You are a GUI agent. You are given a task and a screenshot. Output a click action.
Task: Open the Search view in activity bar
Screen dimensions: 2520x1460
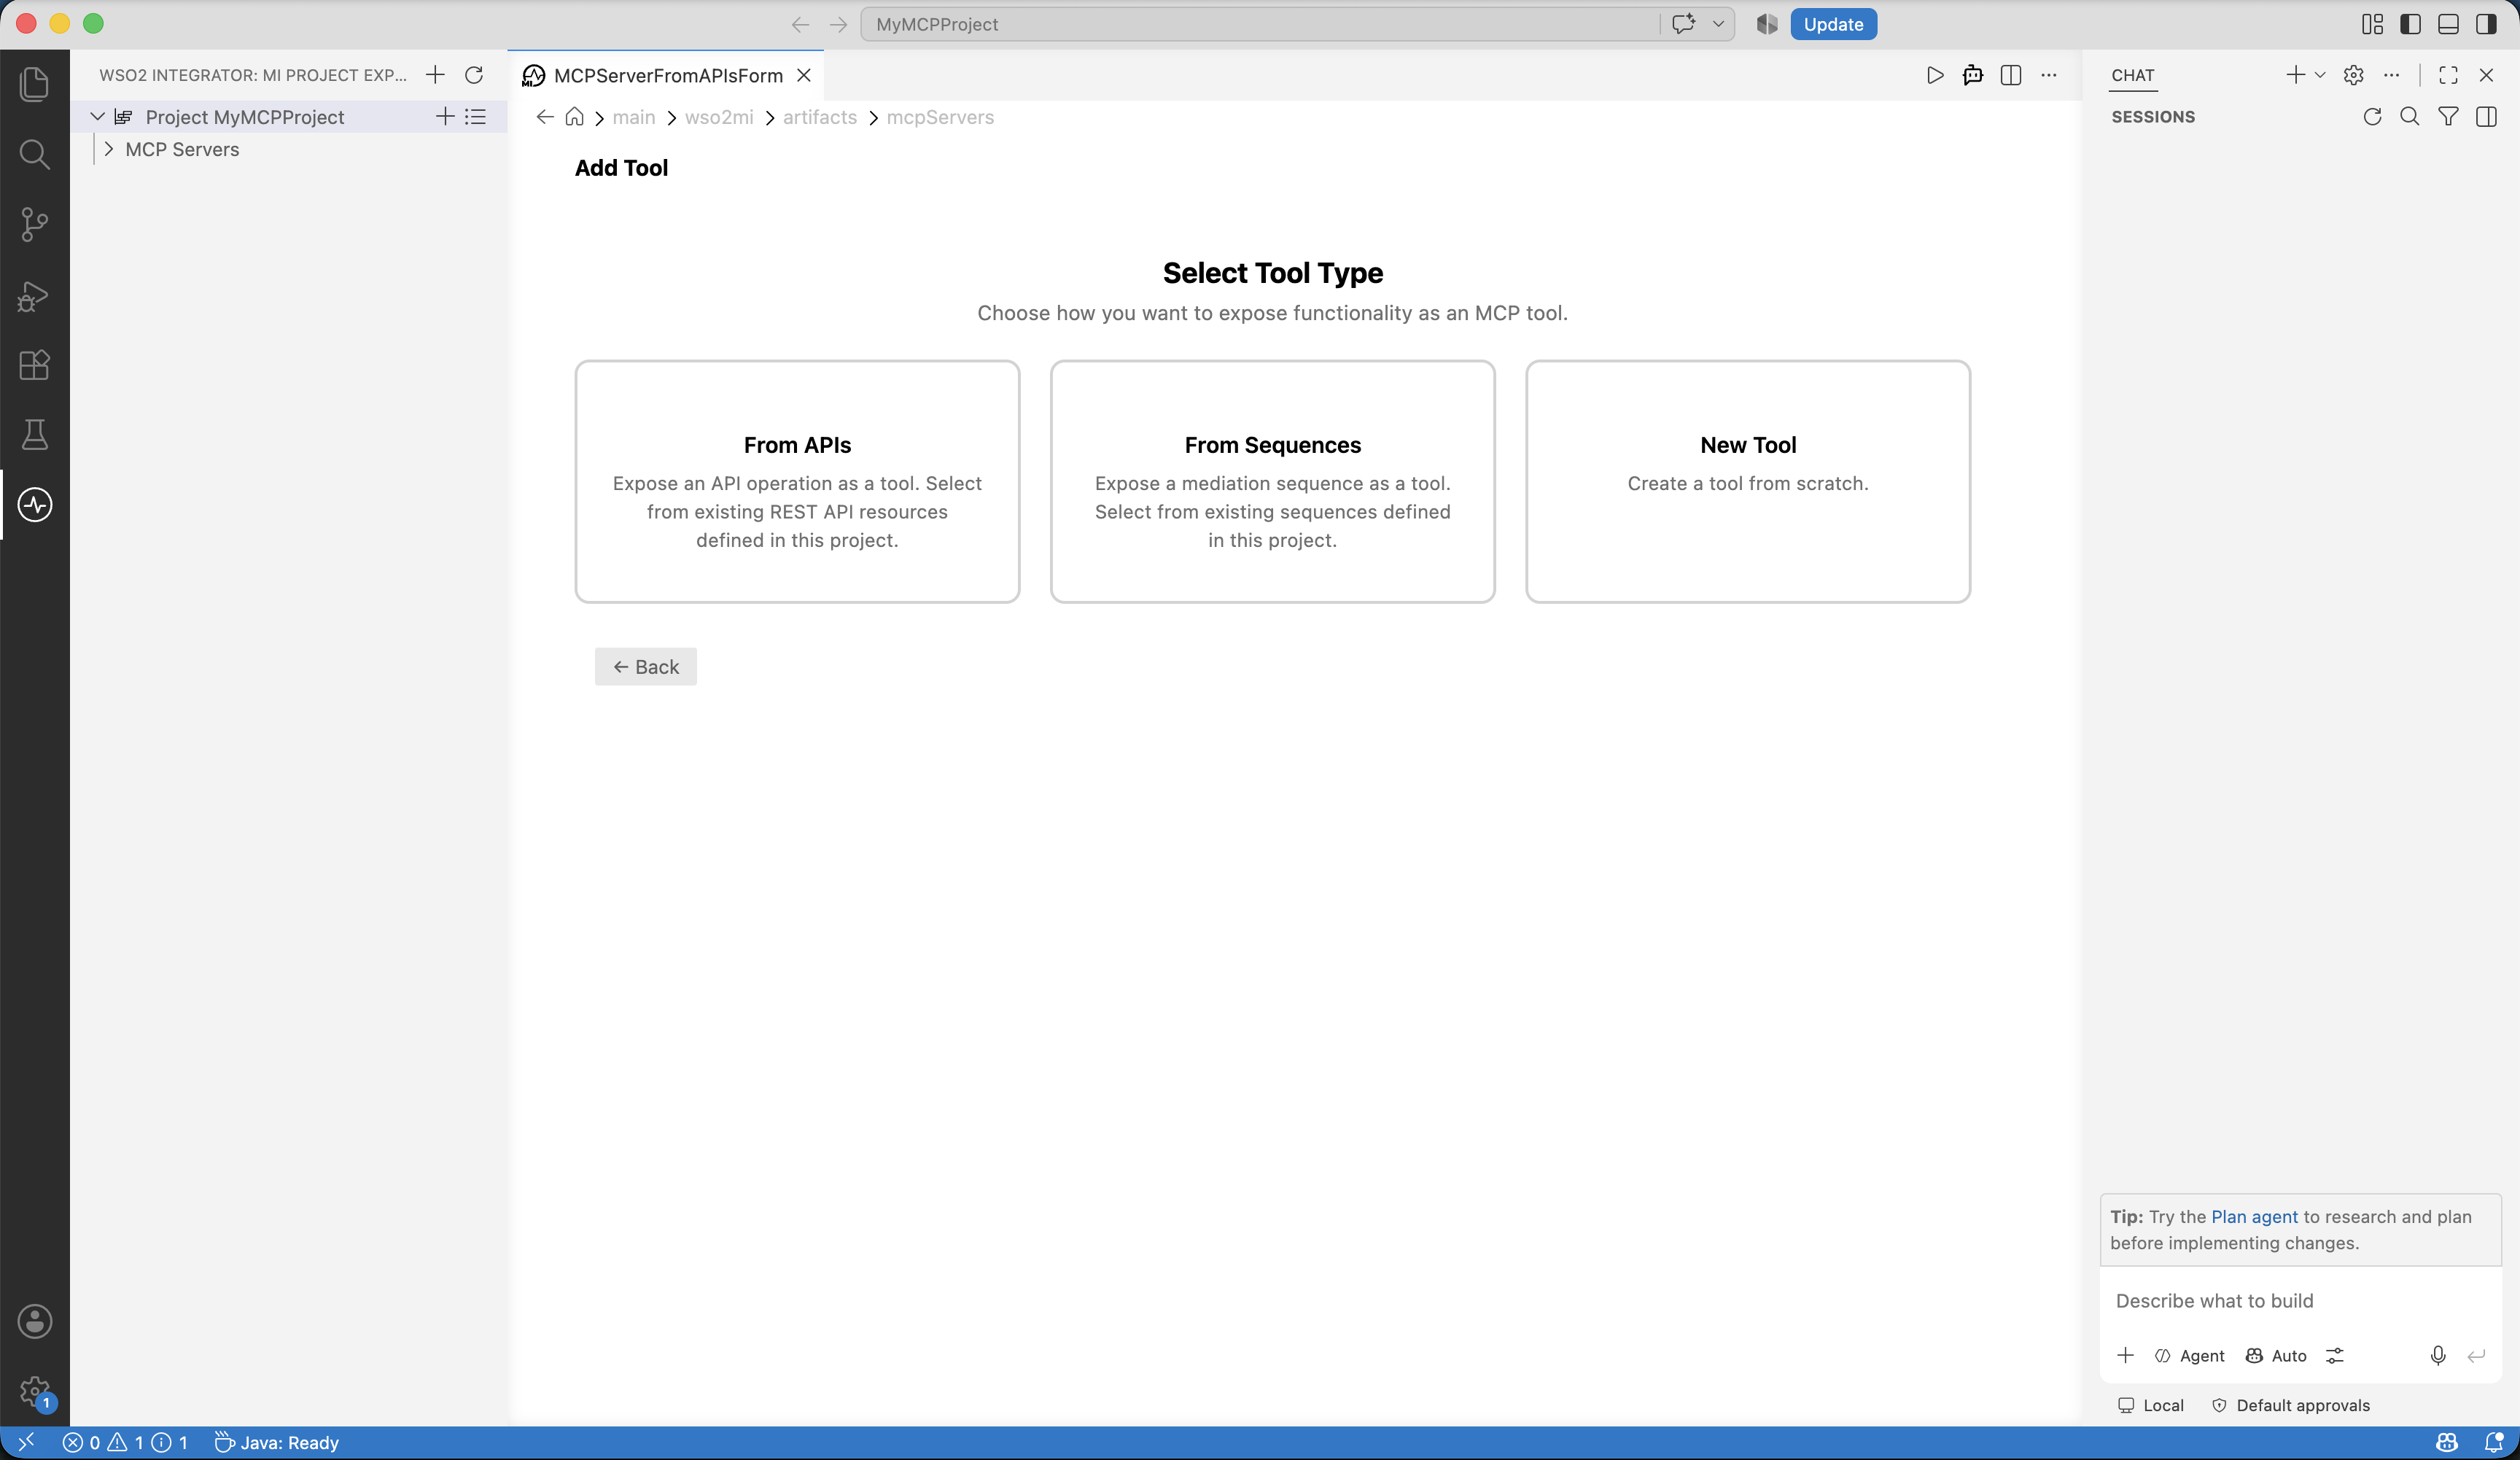[35, 153]
